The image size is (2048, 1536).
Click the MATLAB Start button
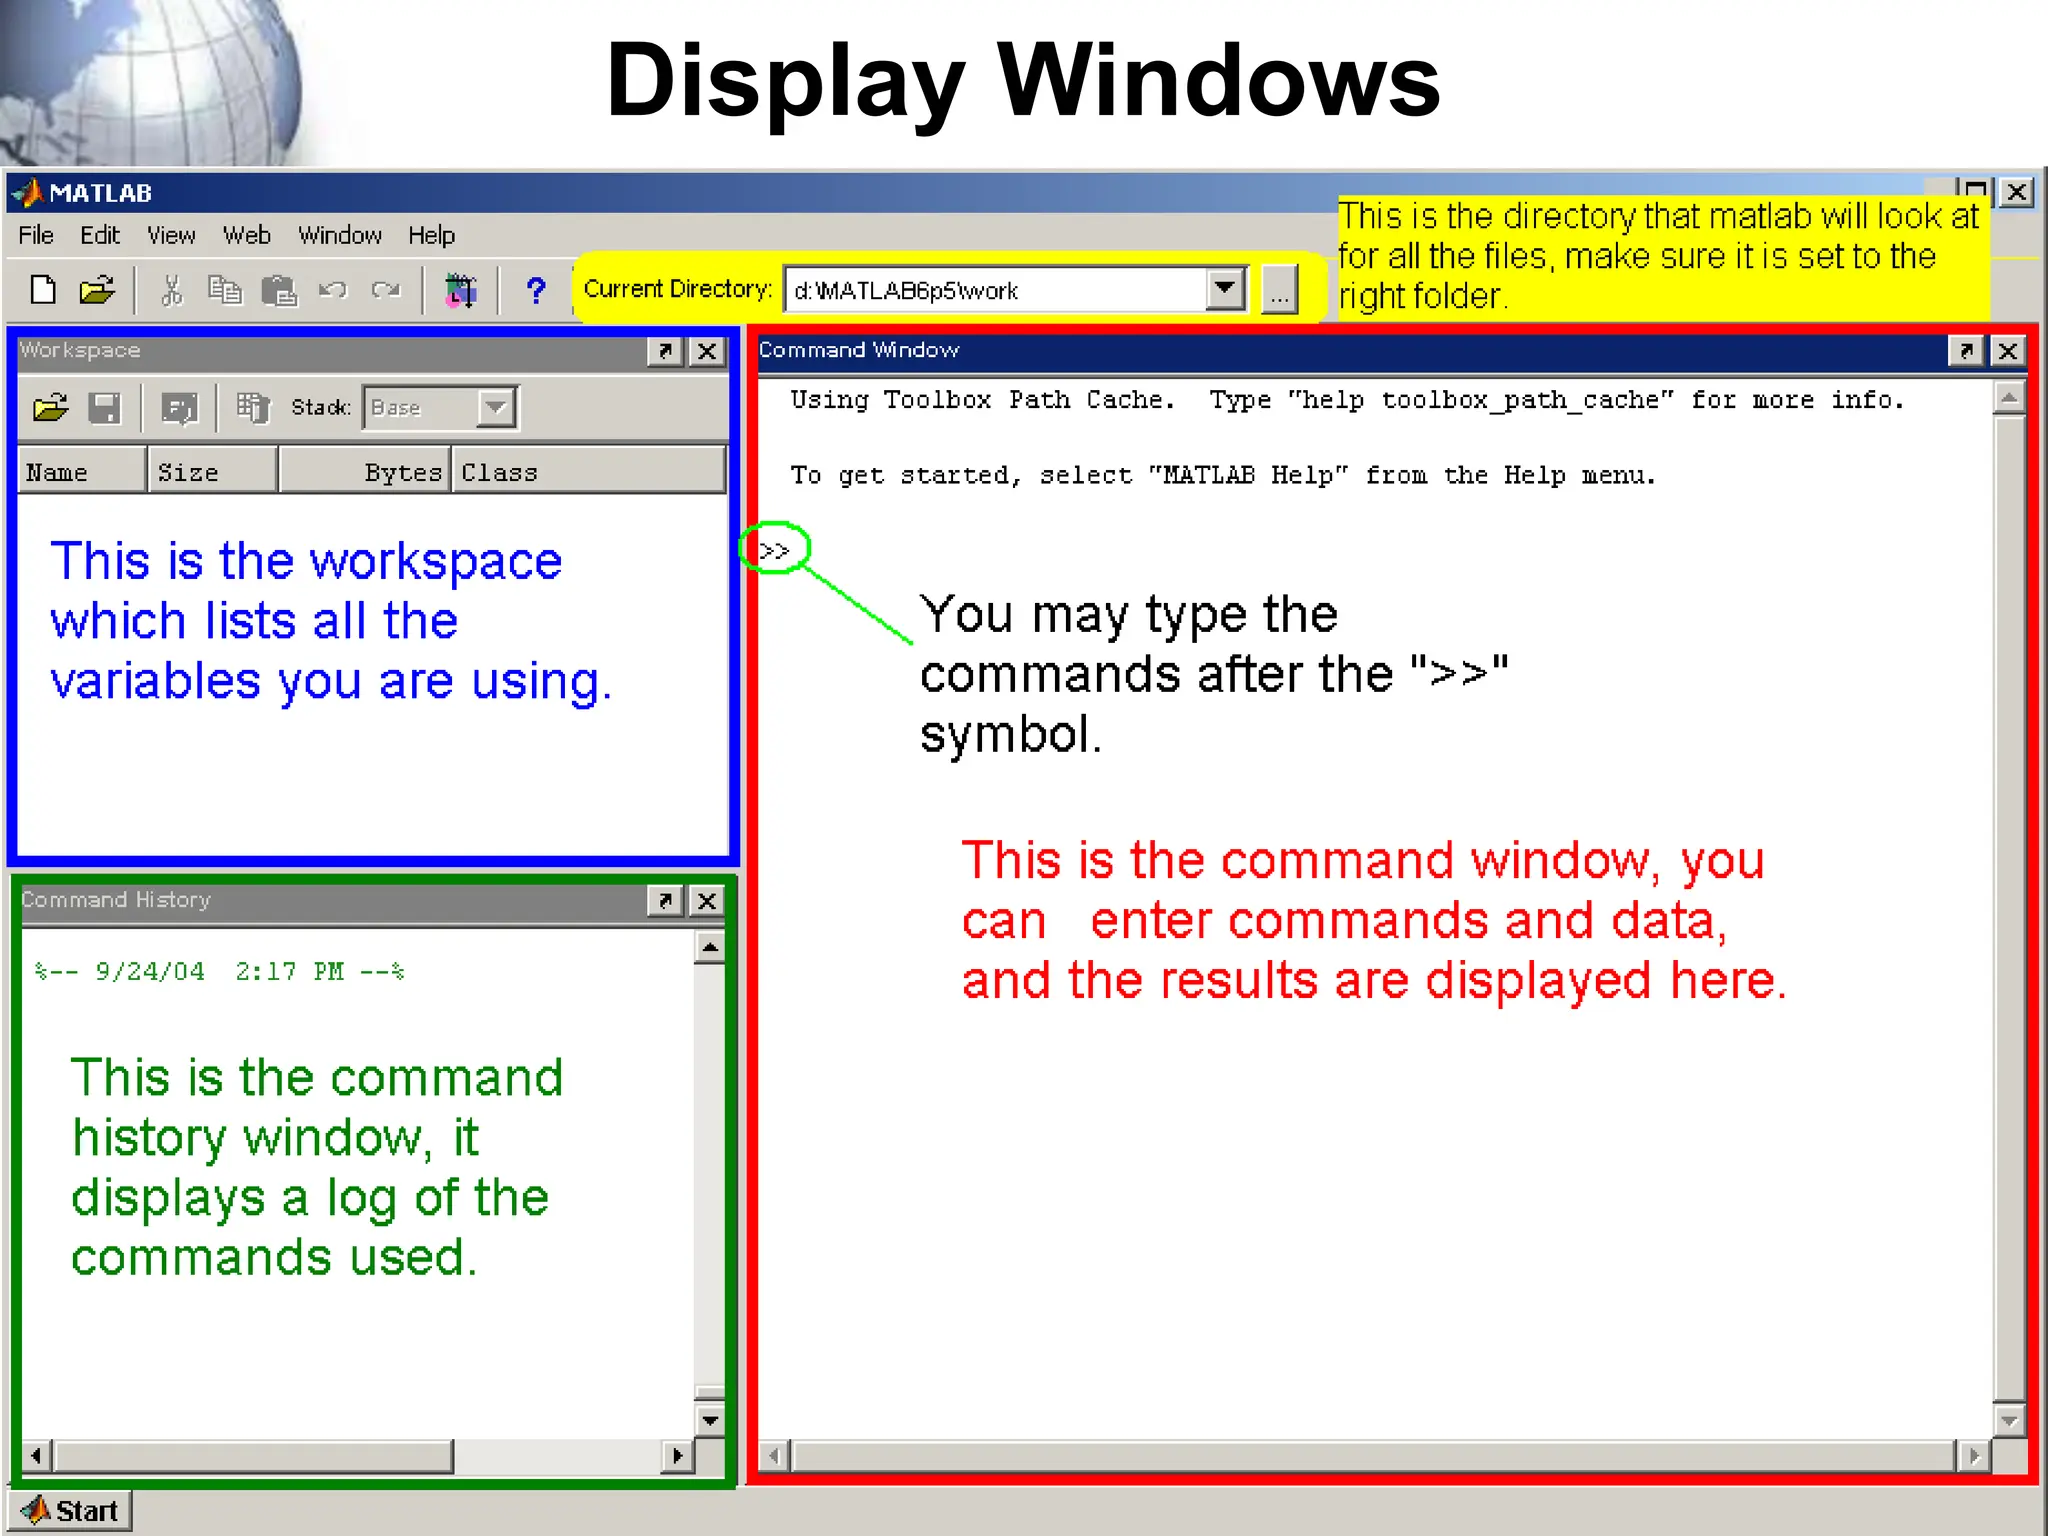(70, 1510)
